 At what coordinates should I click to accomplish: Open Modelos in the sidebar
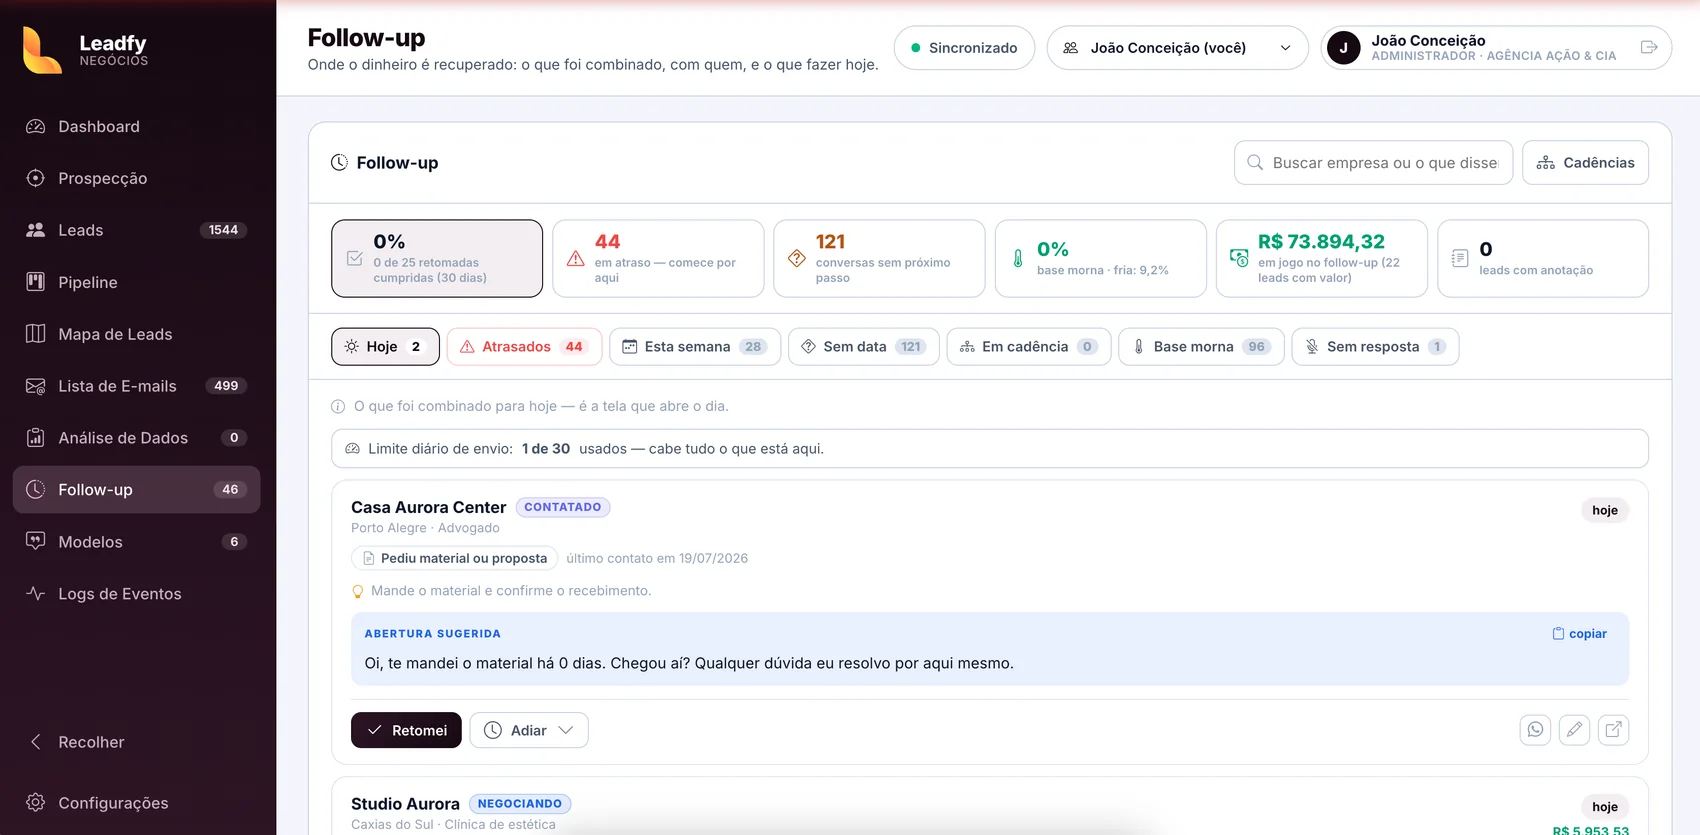137,542
